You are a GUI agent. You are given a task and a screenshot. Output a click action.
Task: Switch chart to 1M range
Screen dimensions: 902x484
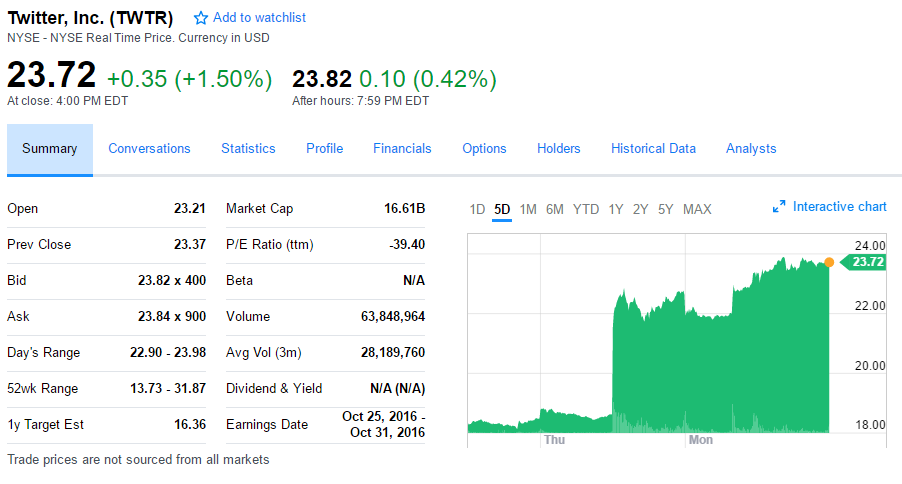point(528,209)
